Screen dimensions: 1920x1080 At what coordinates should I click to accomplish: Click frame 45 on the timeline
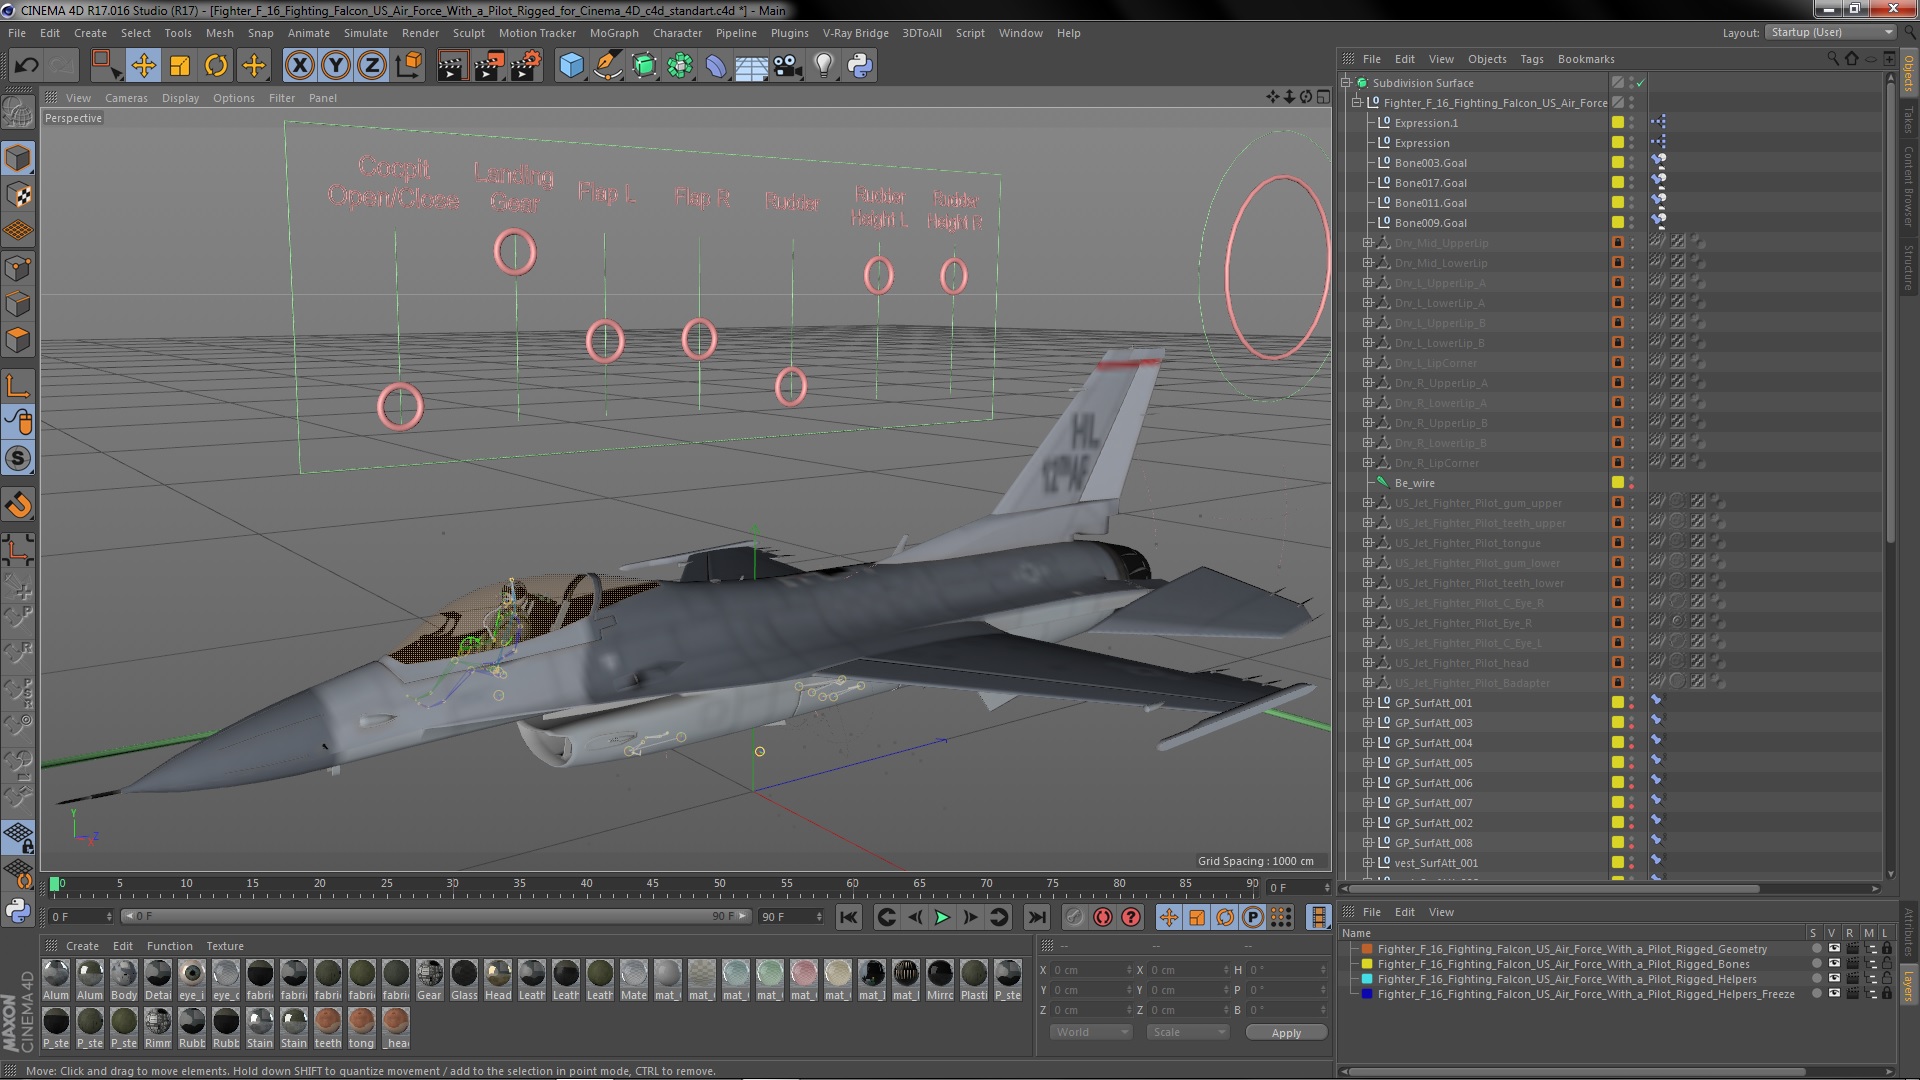pos(652,884)
